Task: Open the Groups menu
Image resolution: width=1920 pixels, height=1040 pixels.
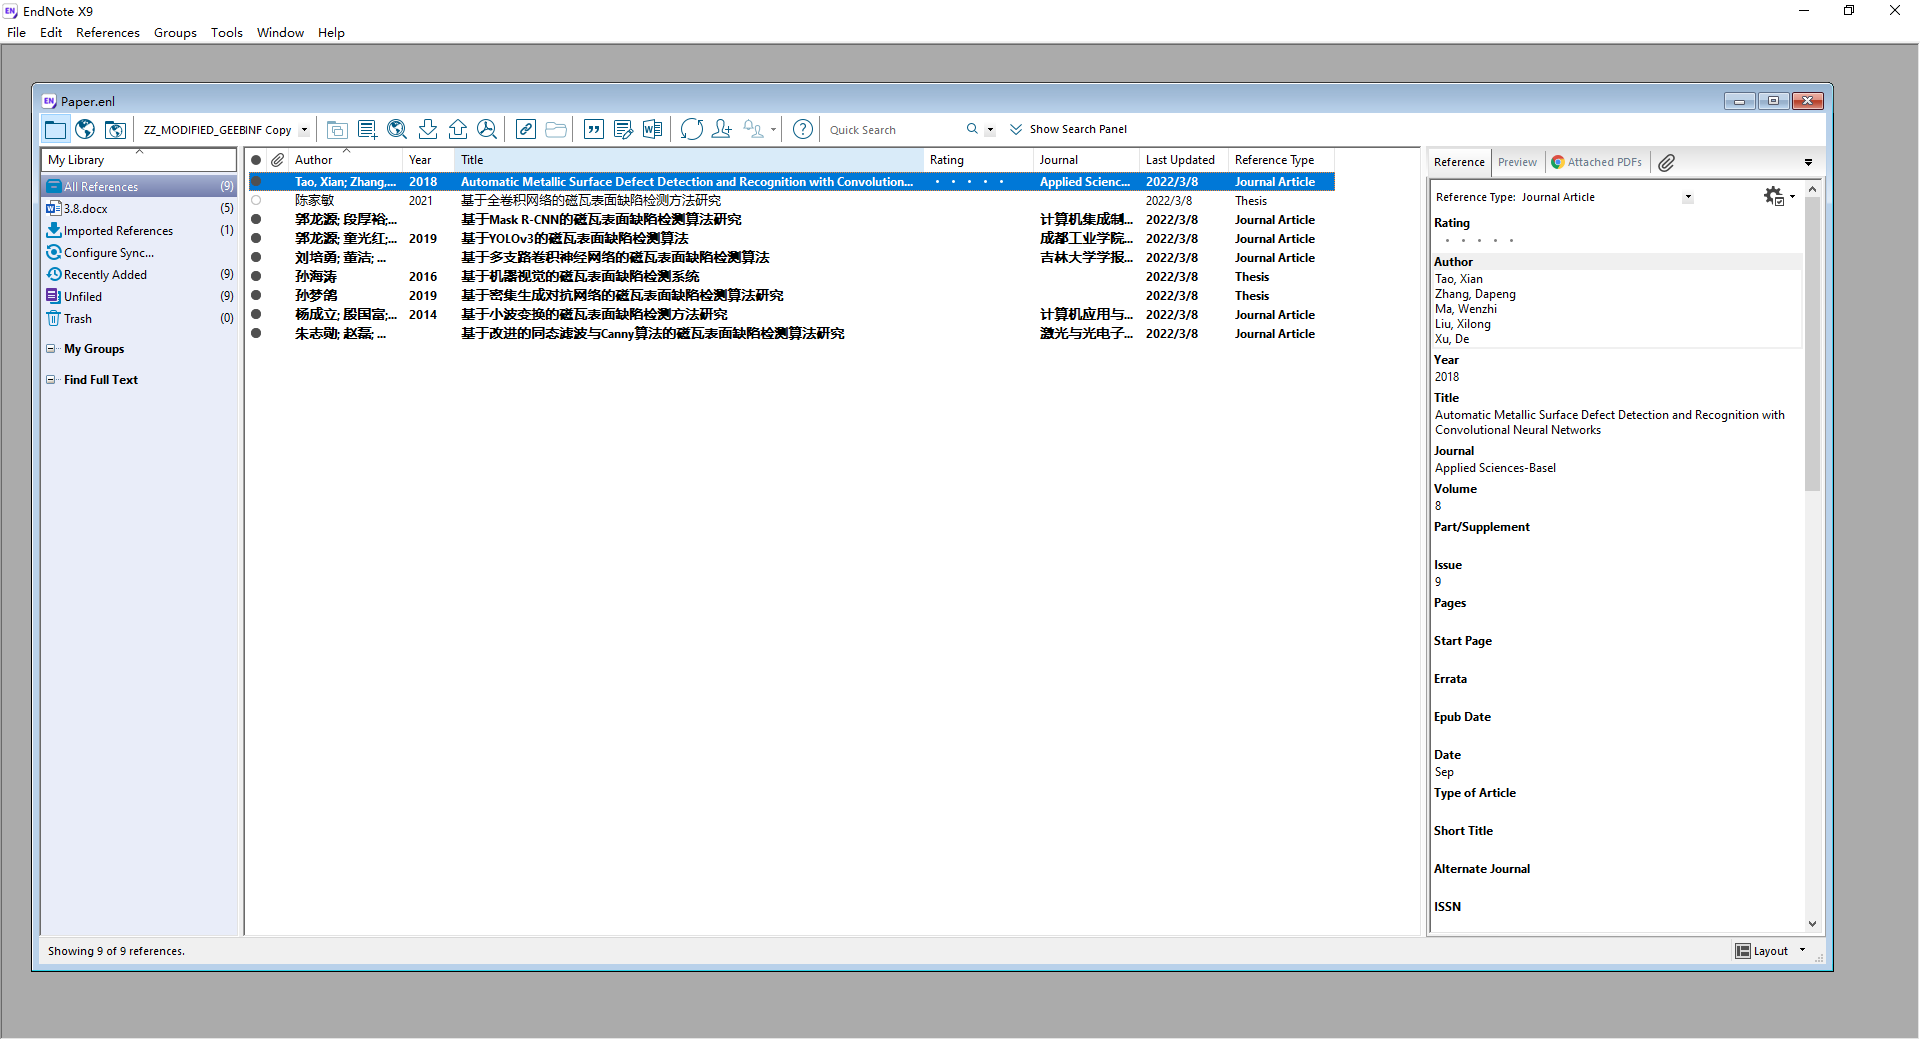Action: coord(175,33)
